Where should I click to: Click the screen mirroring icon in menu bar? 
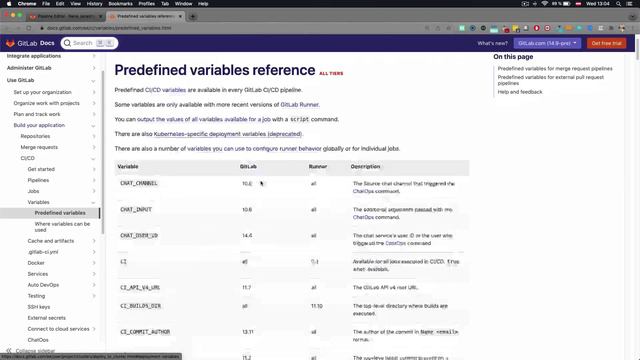[525, 4]
